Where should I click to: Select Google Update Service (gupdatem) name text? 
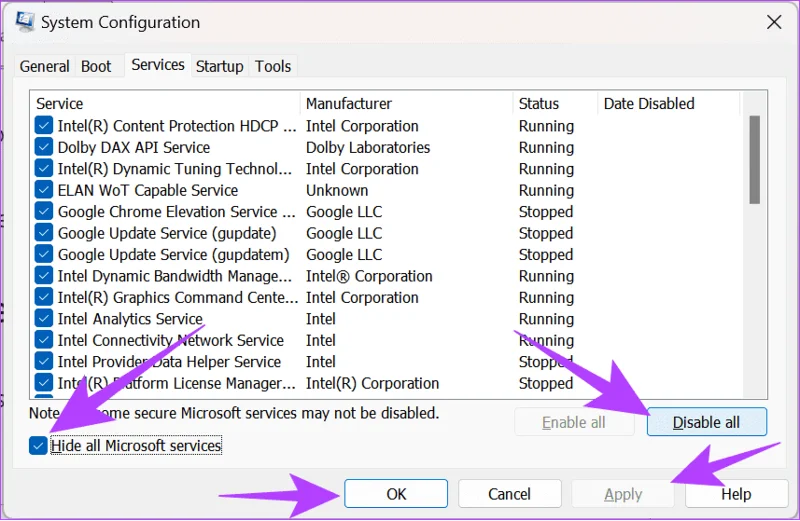click(x=173, y=255)
